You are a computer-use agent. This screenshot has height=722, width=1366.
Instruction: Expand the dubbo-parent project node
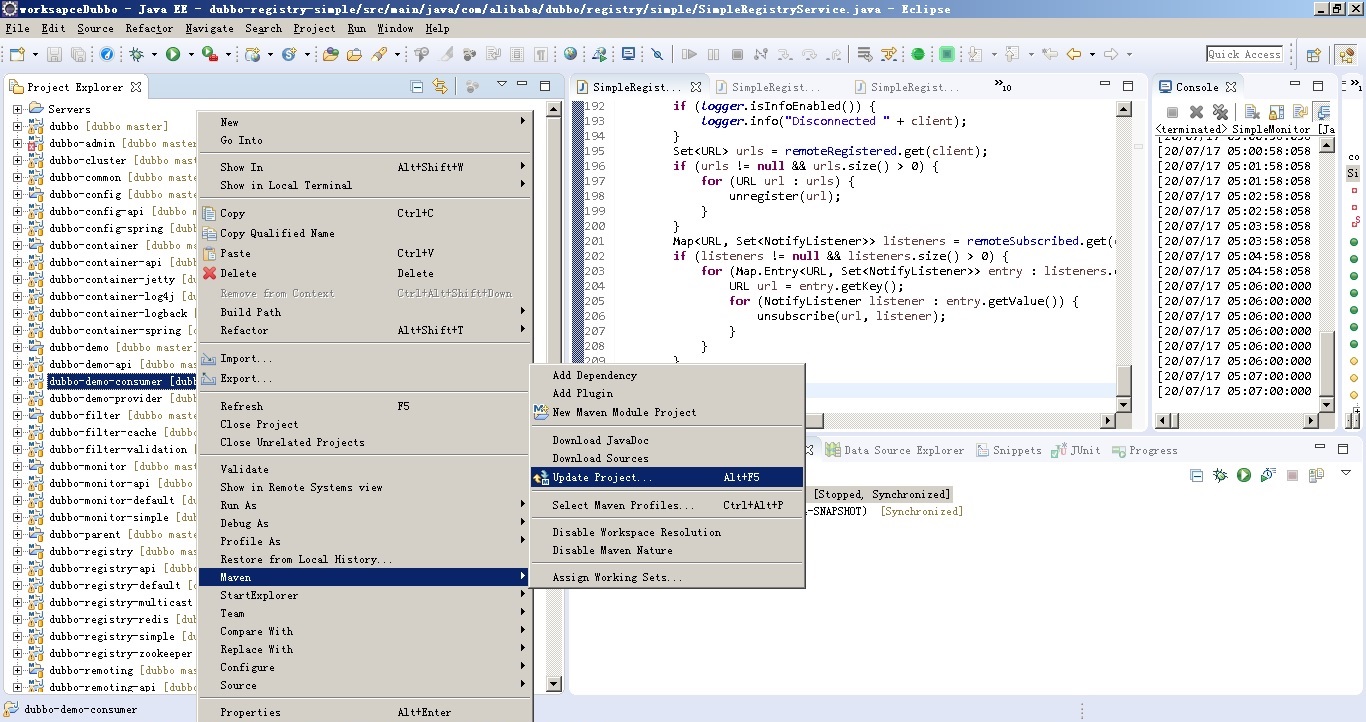17,534
